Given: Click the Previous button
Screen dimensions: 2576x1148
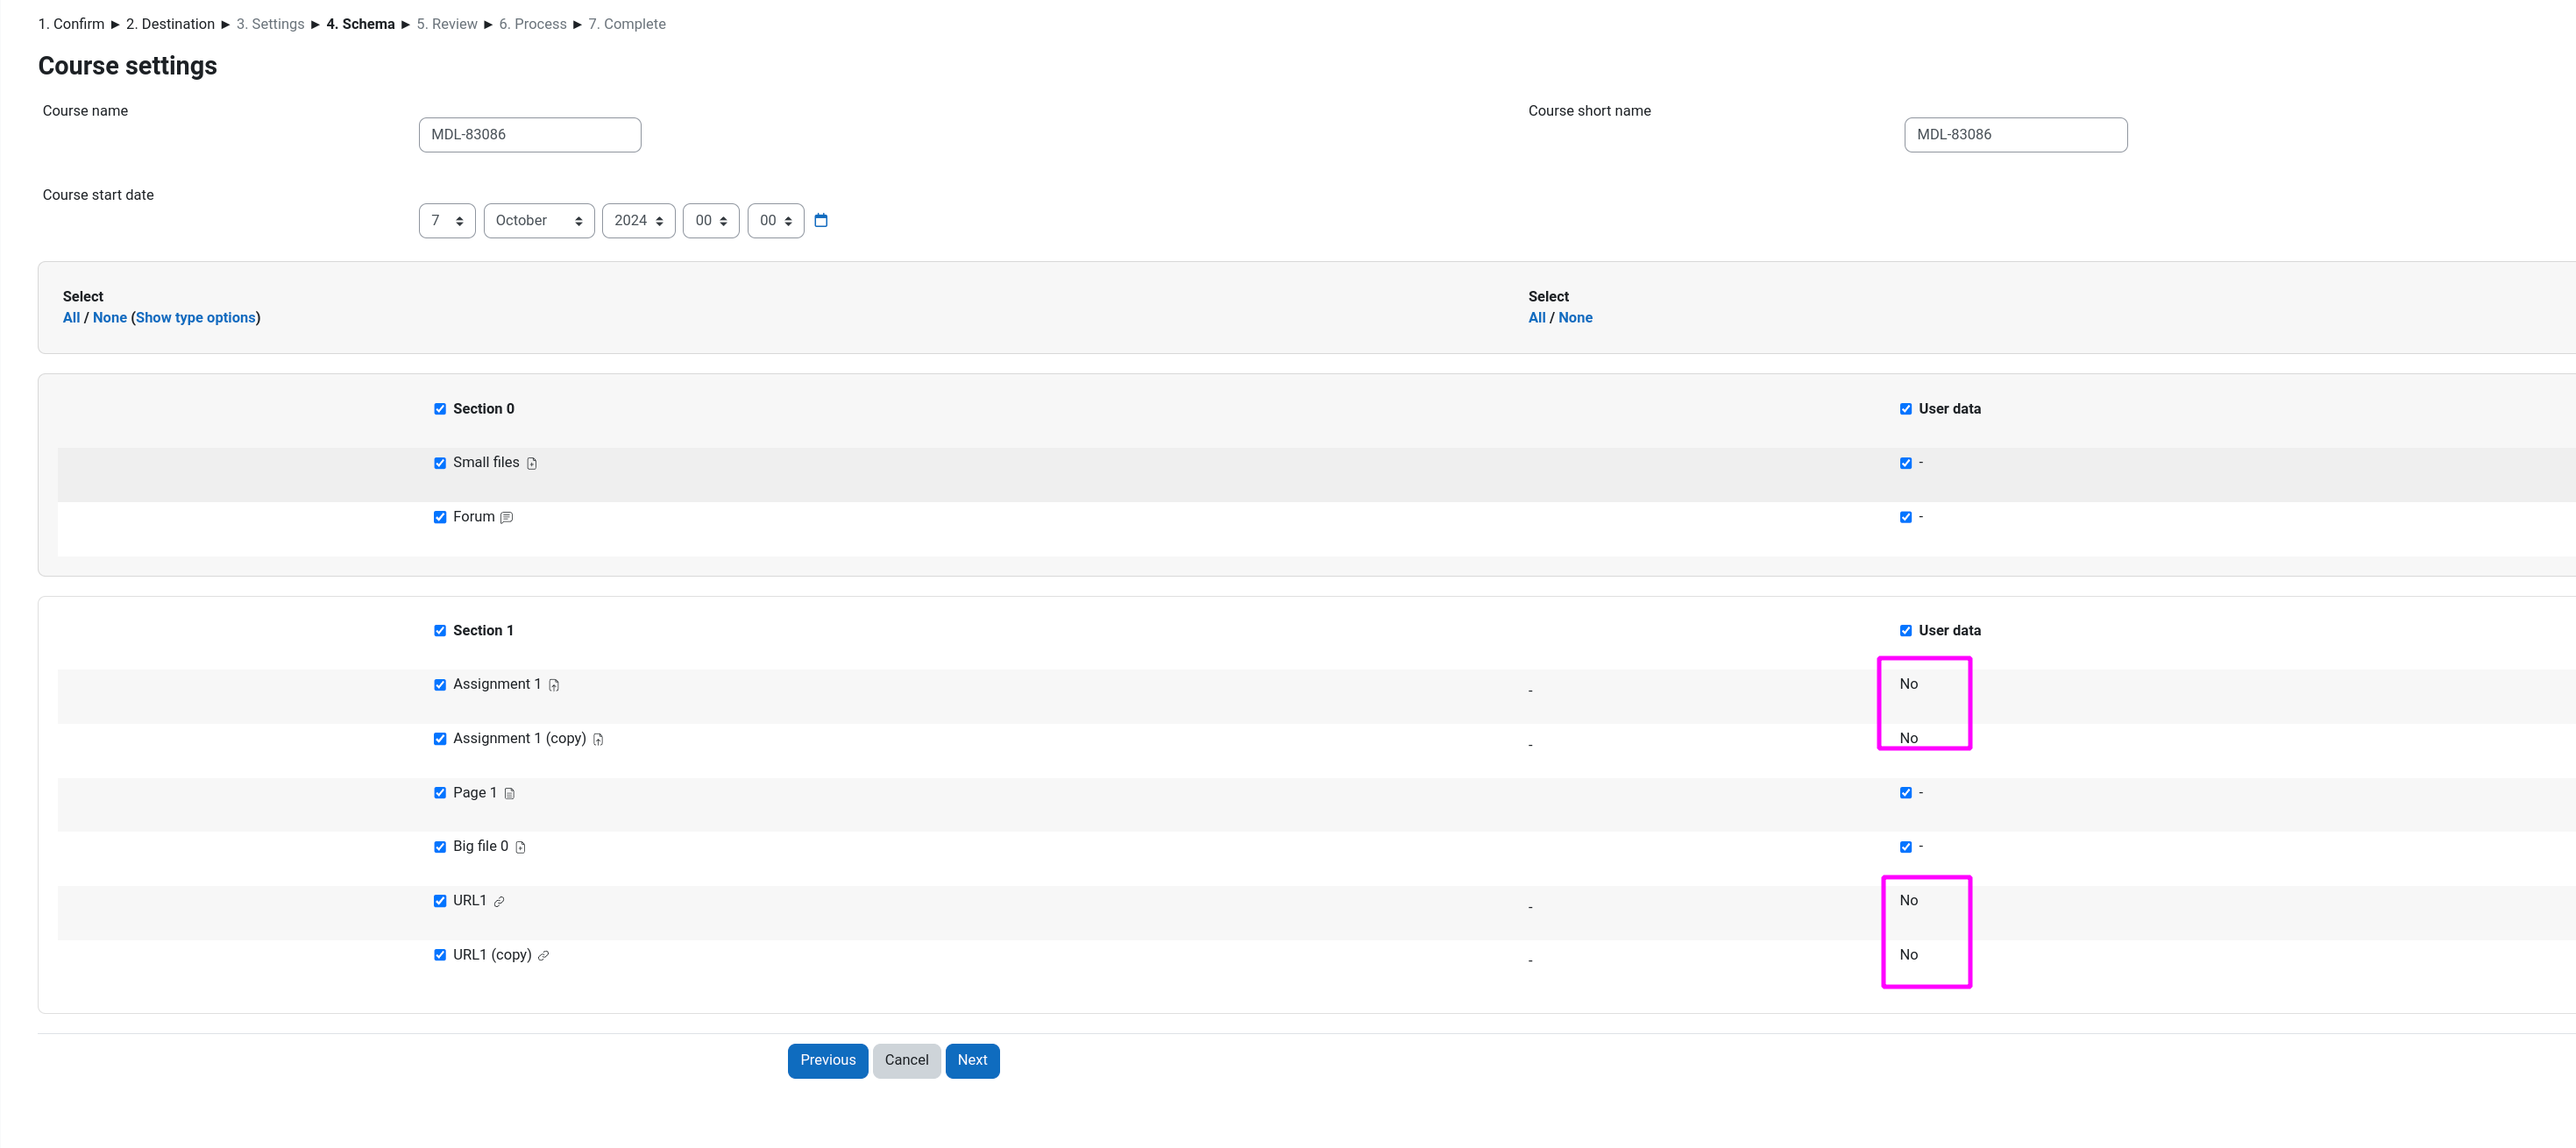Looking at the screenshot, I should [x=828, y=1061].
